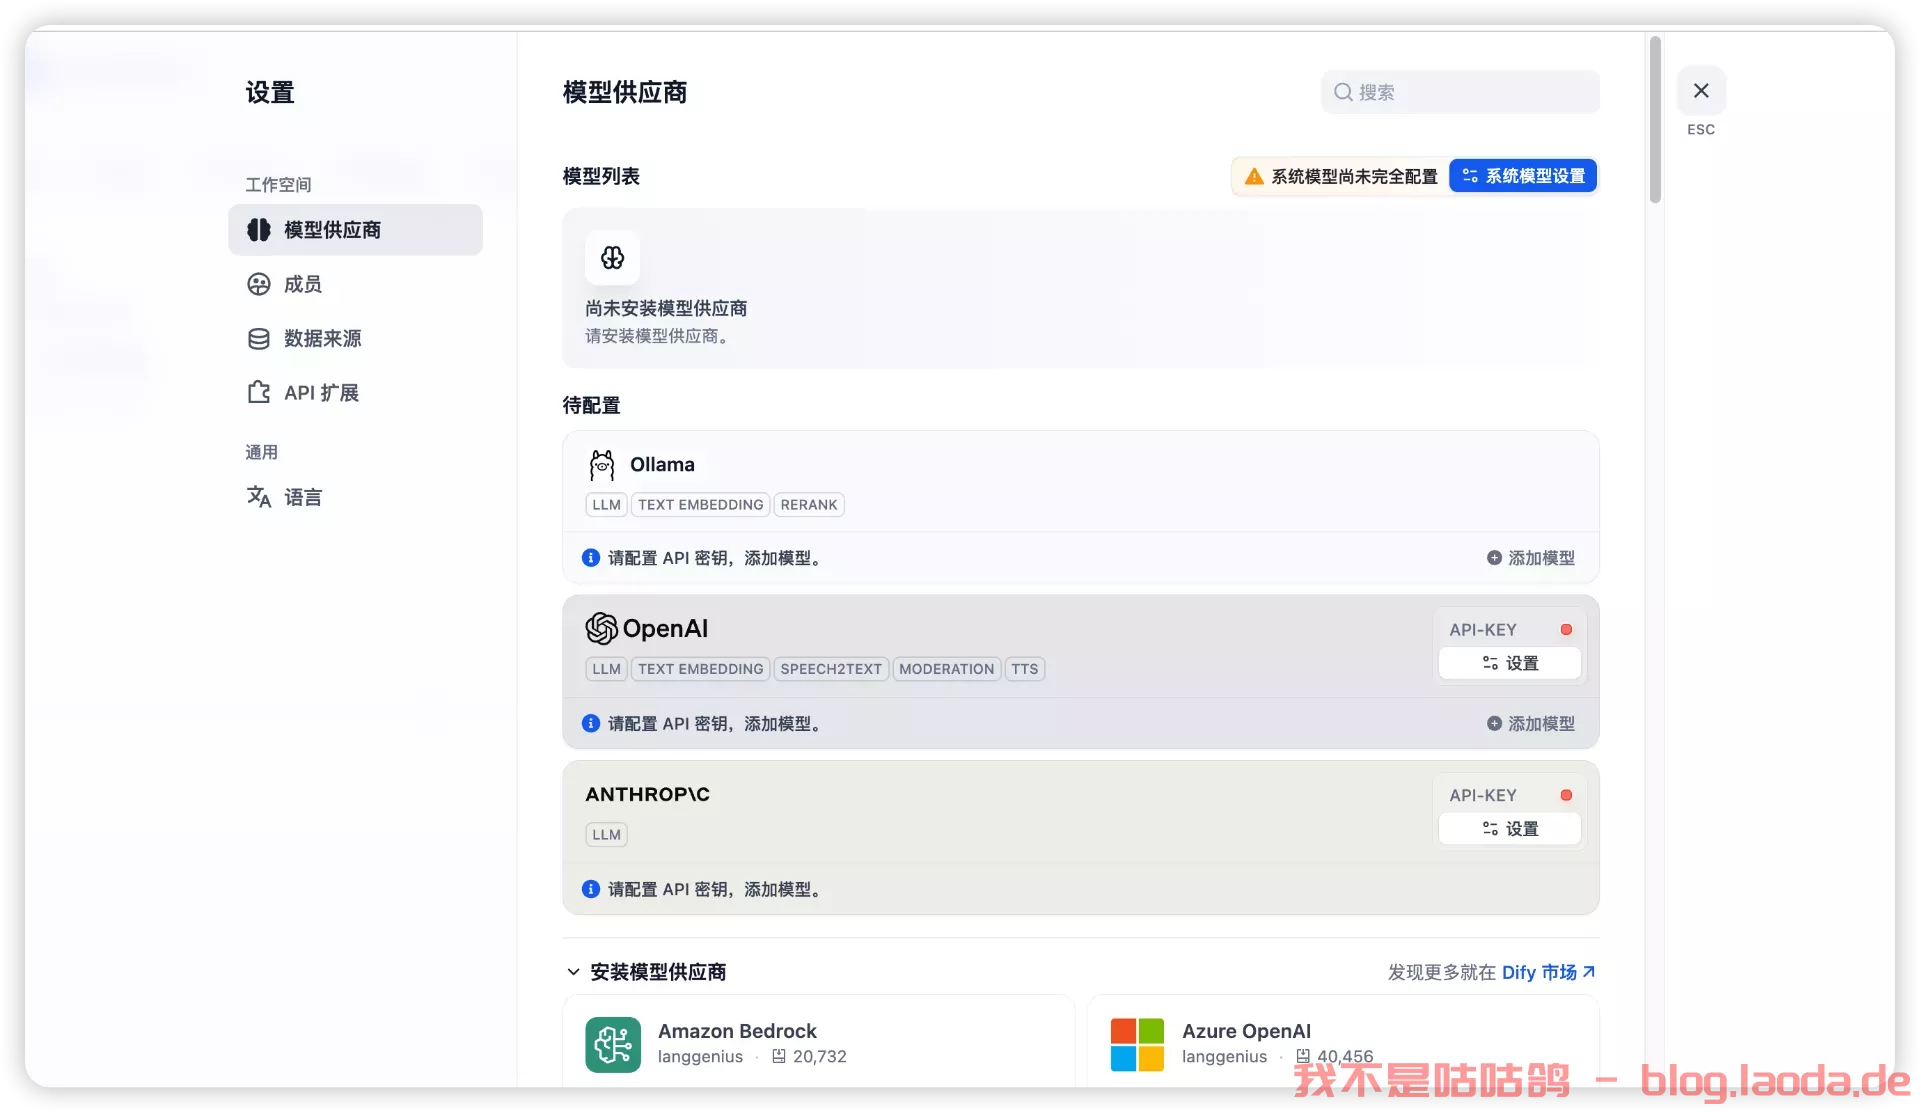This screenshot has height=1112, width=1920.
Task: Click the 数据来源 database icon
Action: [x=259, y=338]
